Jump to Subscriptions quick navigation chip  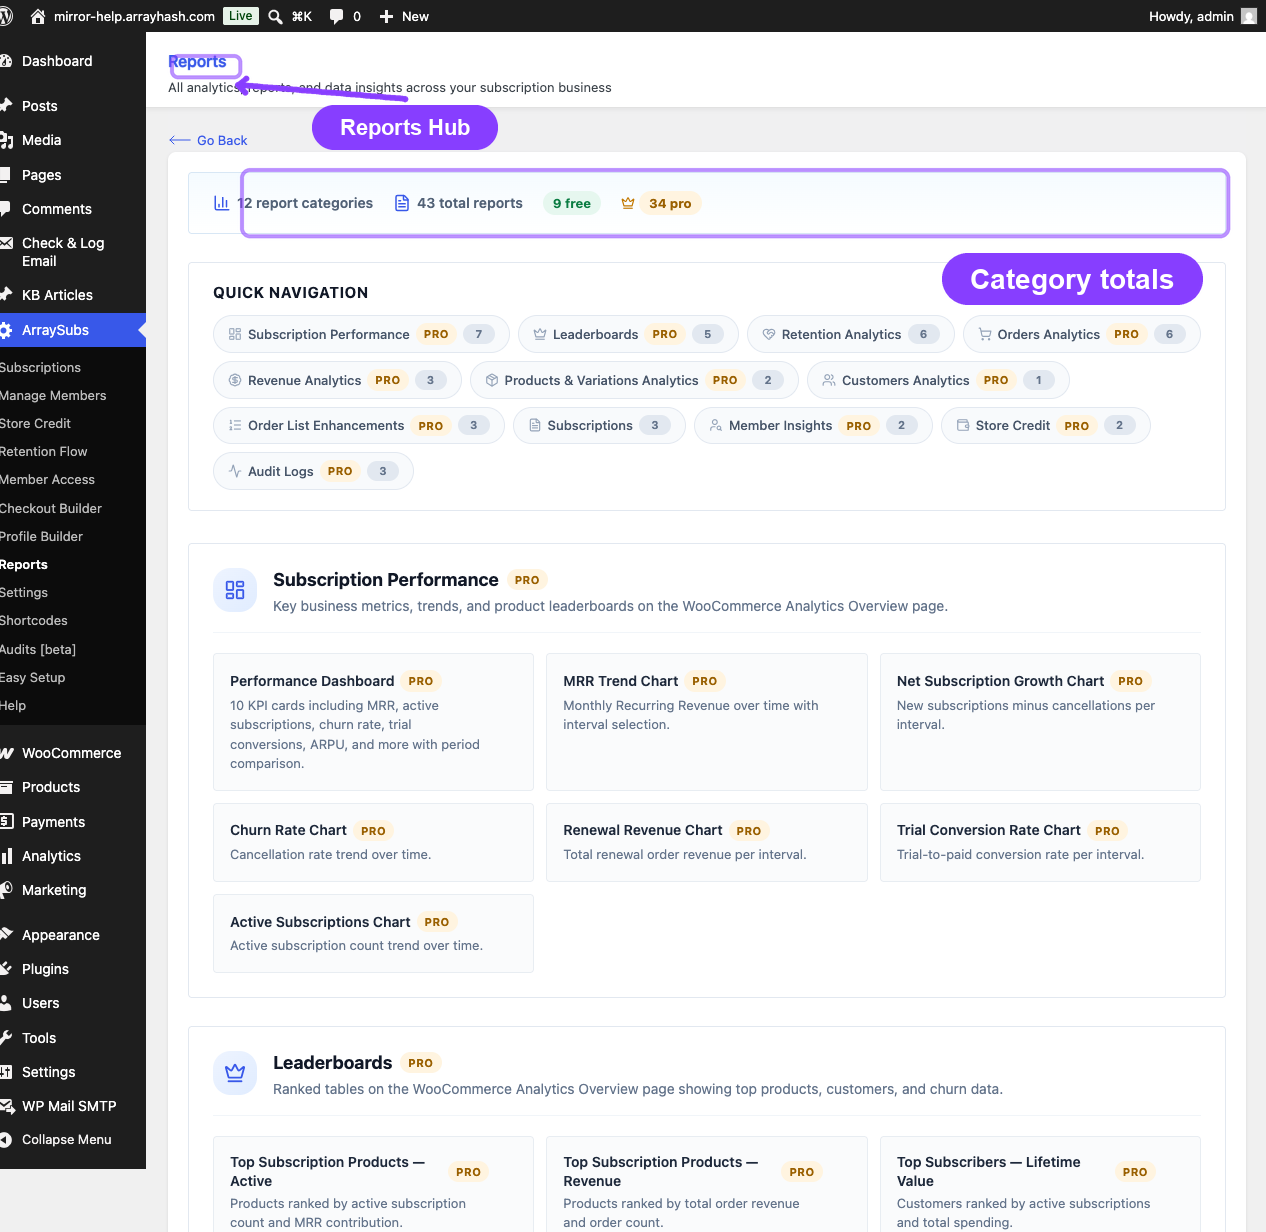point(599,425)
